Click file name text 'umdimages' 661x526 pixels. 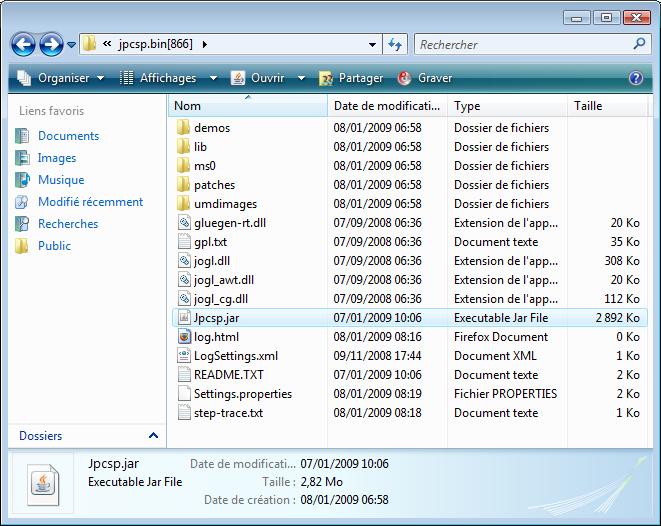tap(225, 204)
